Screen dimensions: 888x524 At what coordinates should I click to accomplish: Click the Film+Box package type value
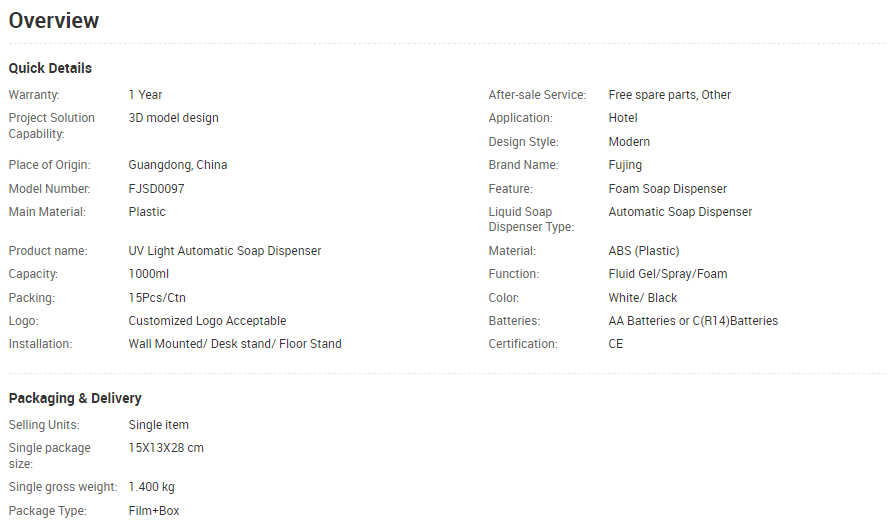click(153, 510)
